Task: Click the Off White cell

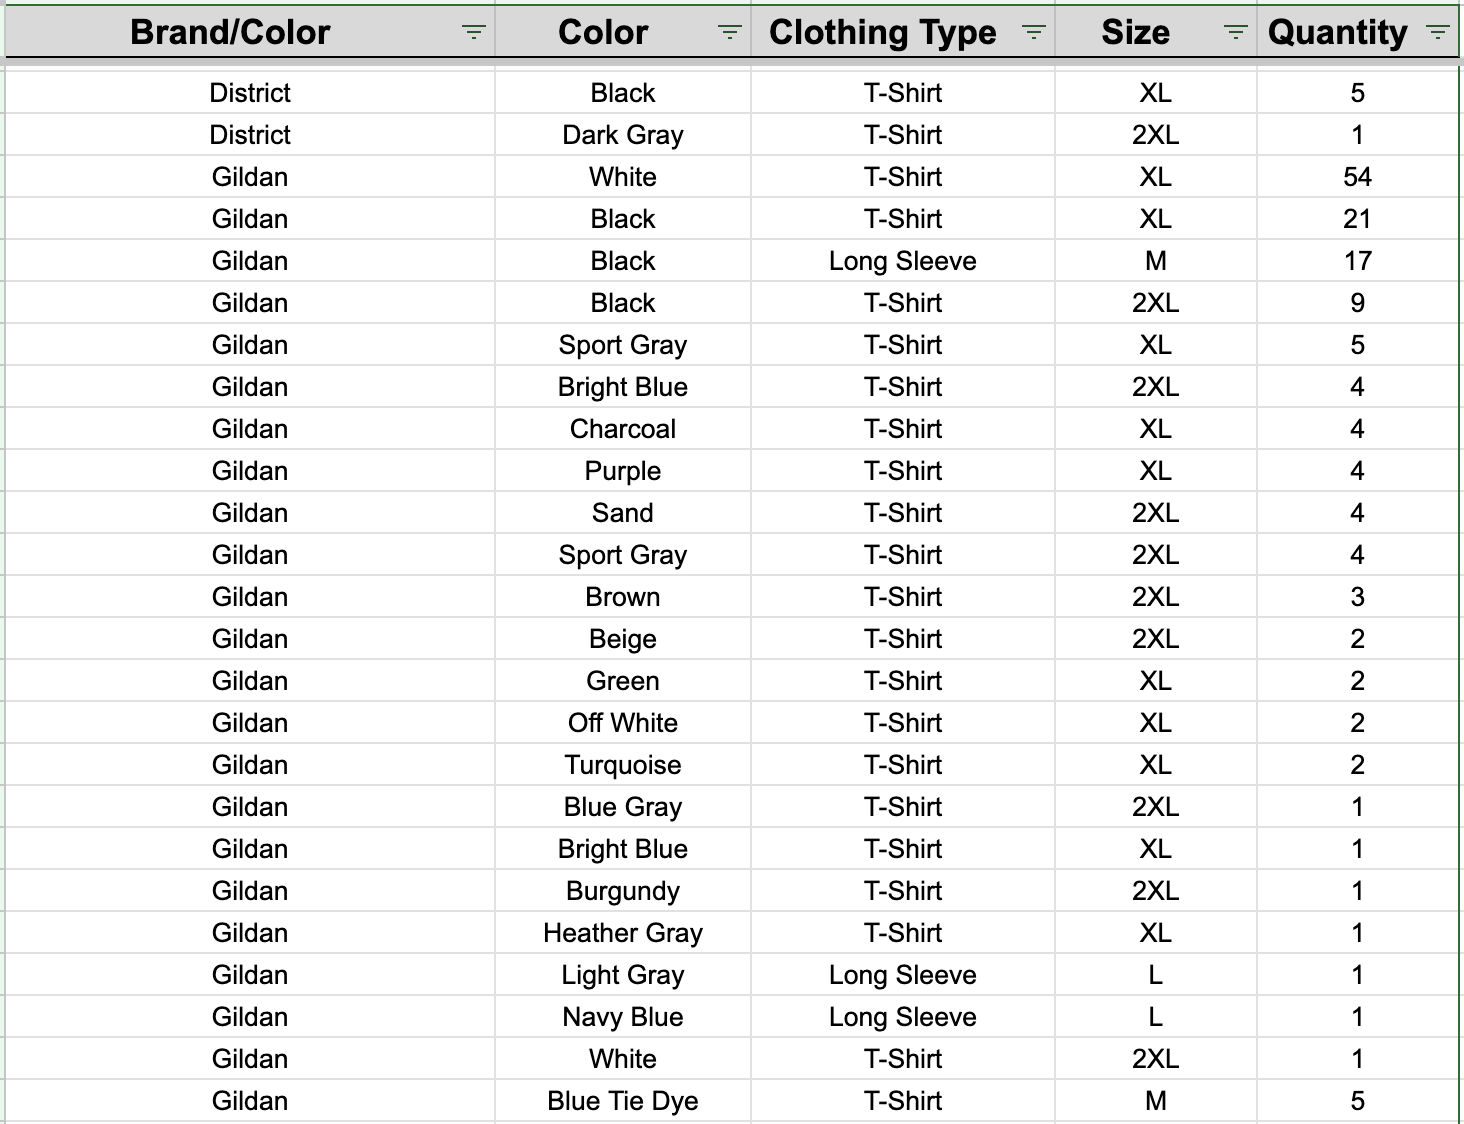Action: [623, 723]
